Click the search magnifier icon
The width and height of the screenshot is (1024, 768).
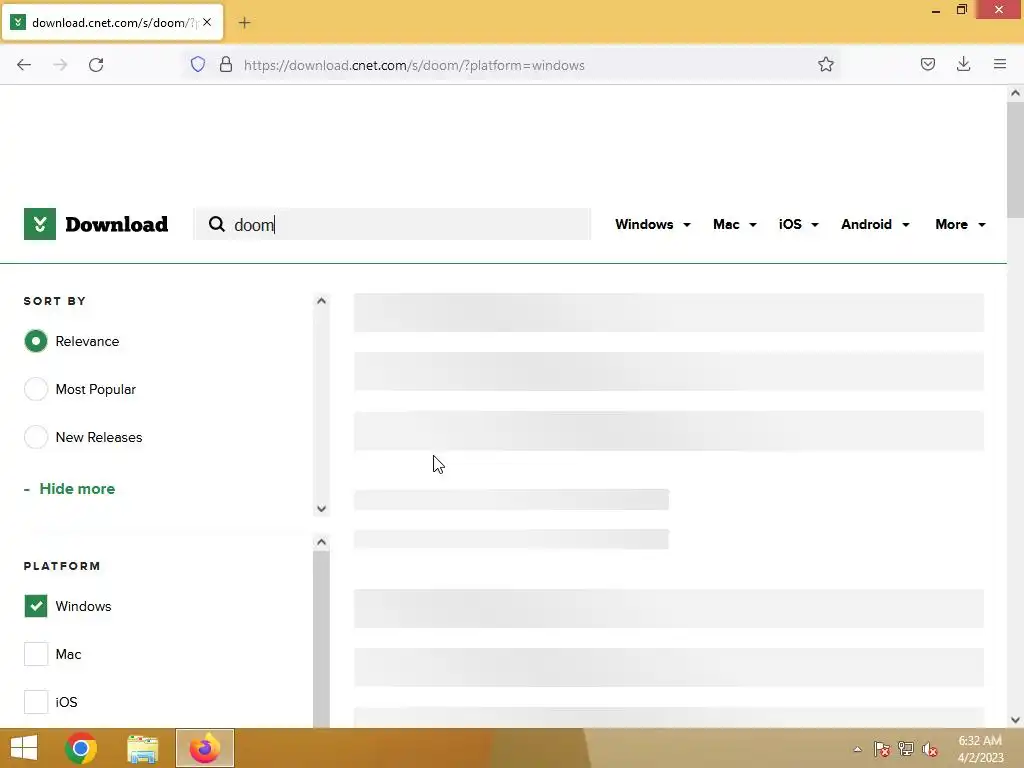click(x=217, y=224)
